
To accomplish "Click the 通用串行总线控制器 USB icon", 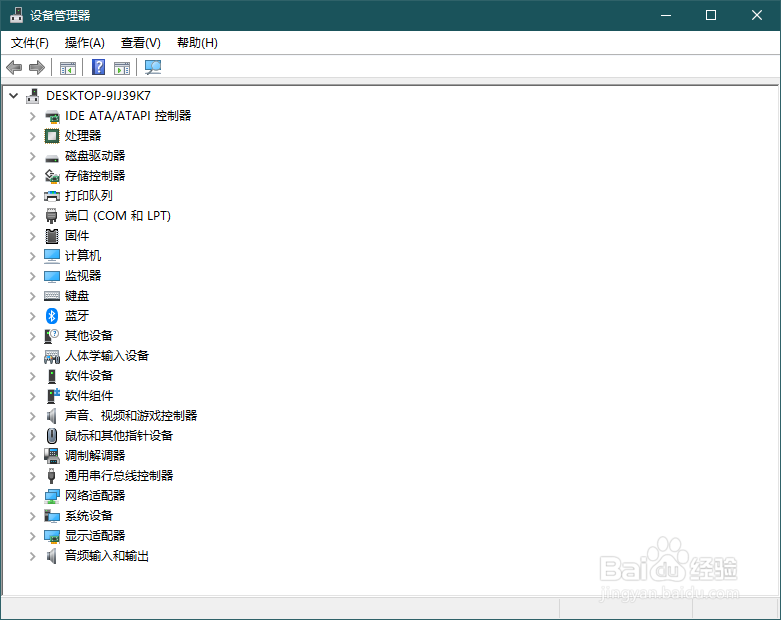I will coord(51,476).
